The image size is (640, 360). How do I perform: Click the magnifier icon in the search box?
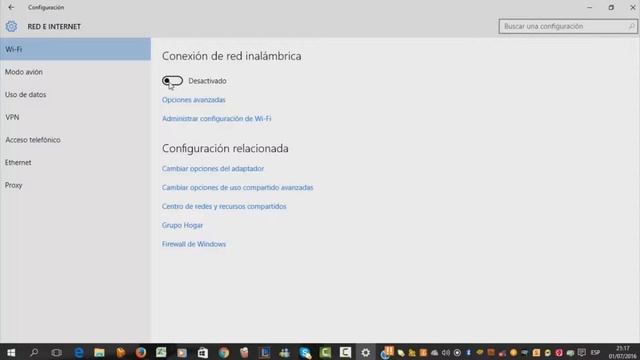631,27
